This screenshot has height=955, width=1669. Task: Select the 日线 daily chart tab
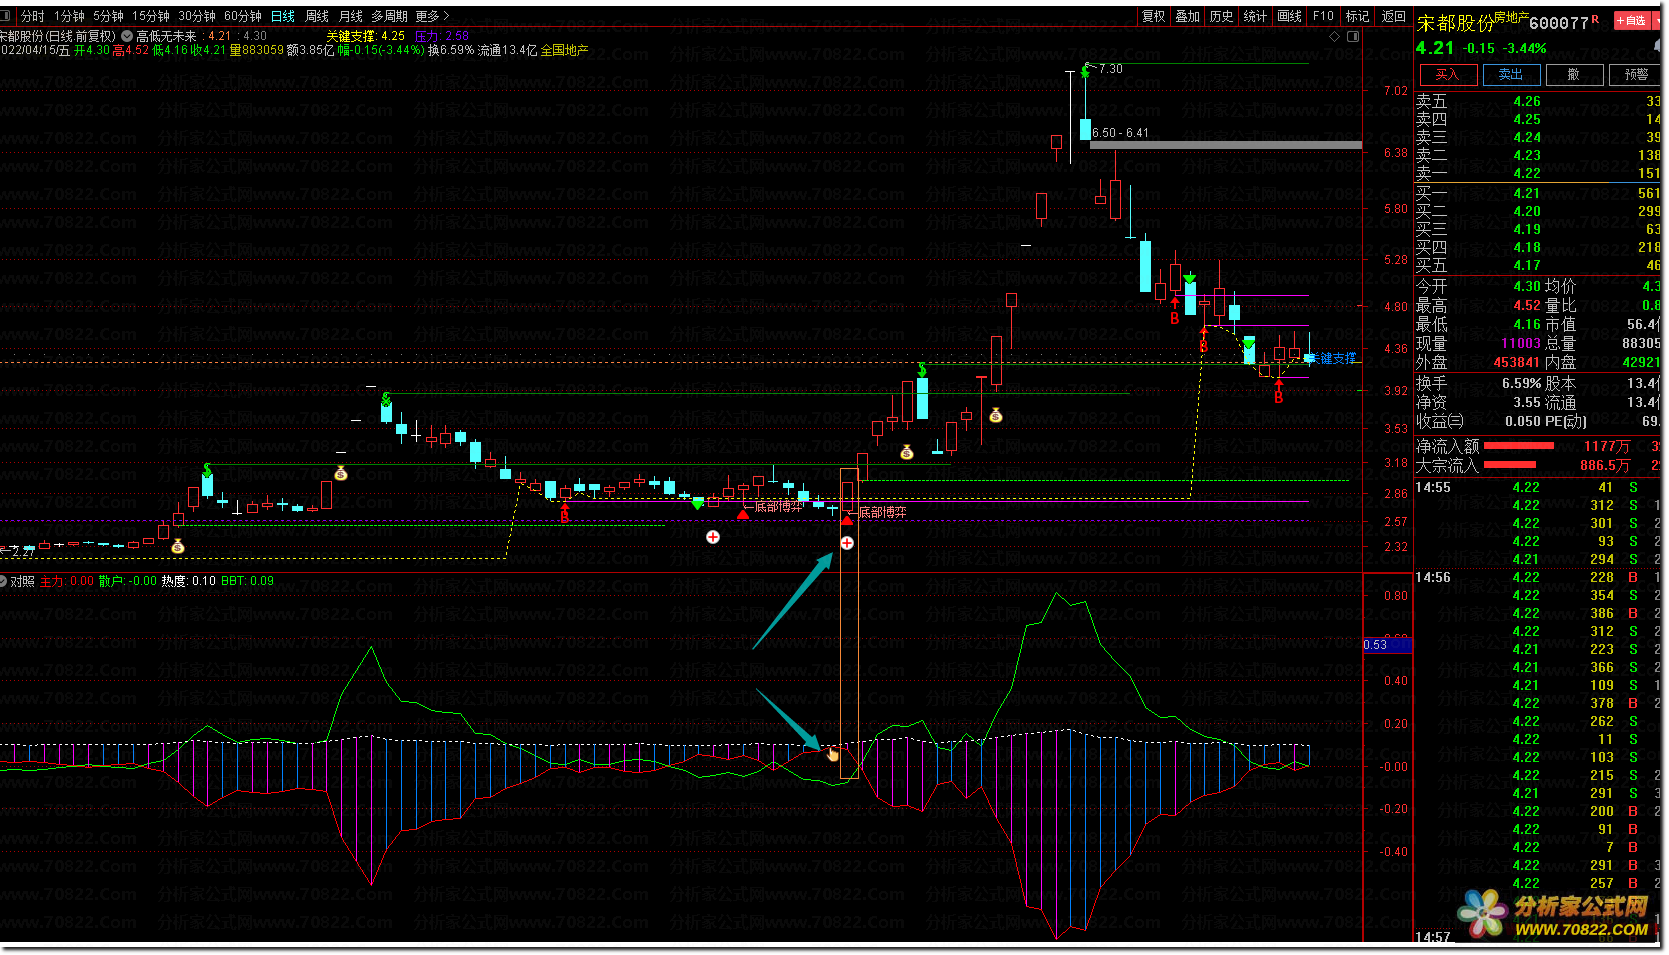[283, 16]
